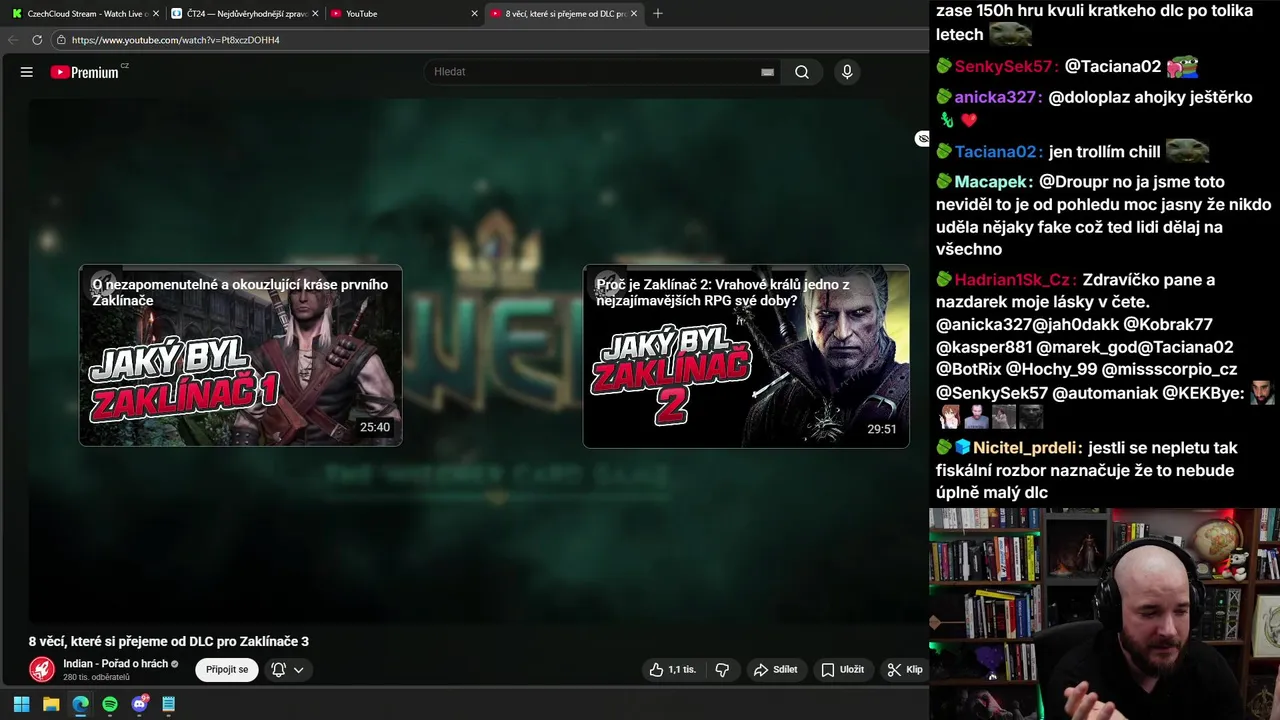Open 'Indian - Pořad o hrách' channel link
The width and height of the screenshot is (1280, 720).
pos(115,664)
